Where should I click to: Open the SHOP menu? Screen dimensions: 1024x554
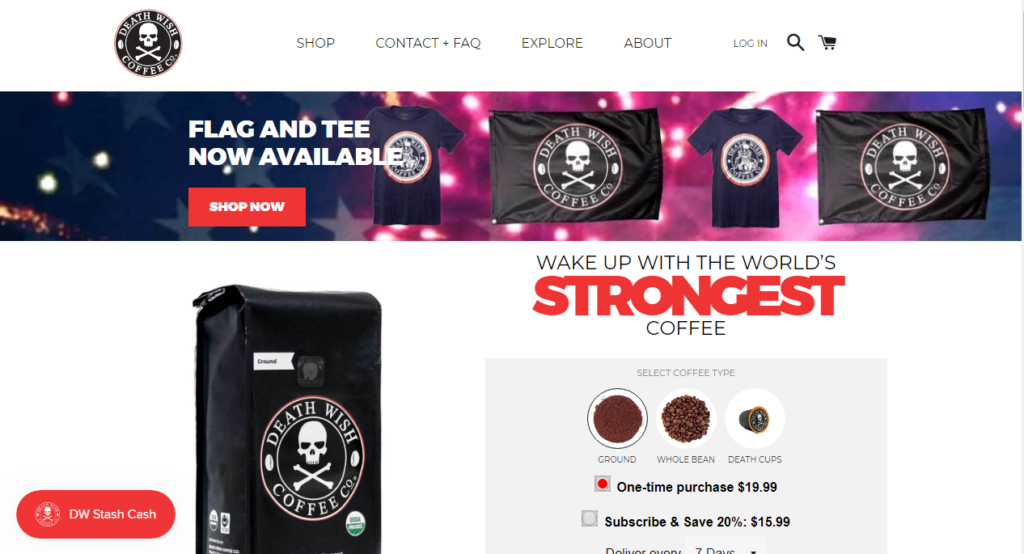click(315, 43)
